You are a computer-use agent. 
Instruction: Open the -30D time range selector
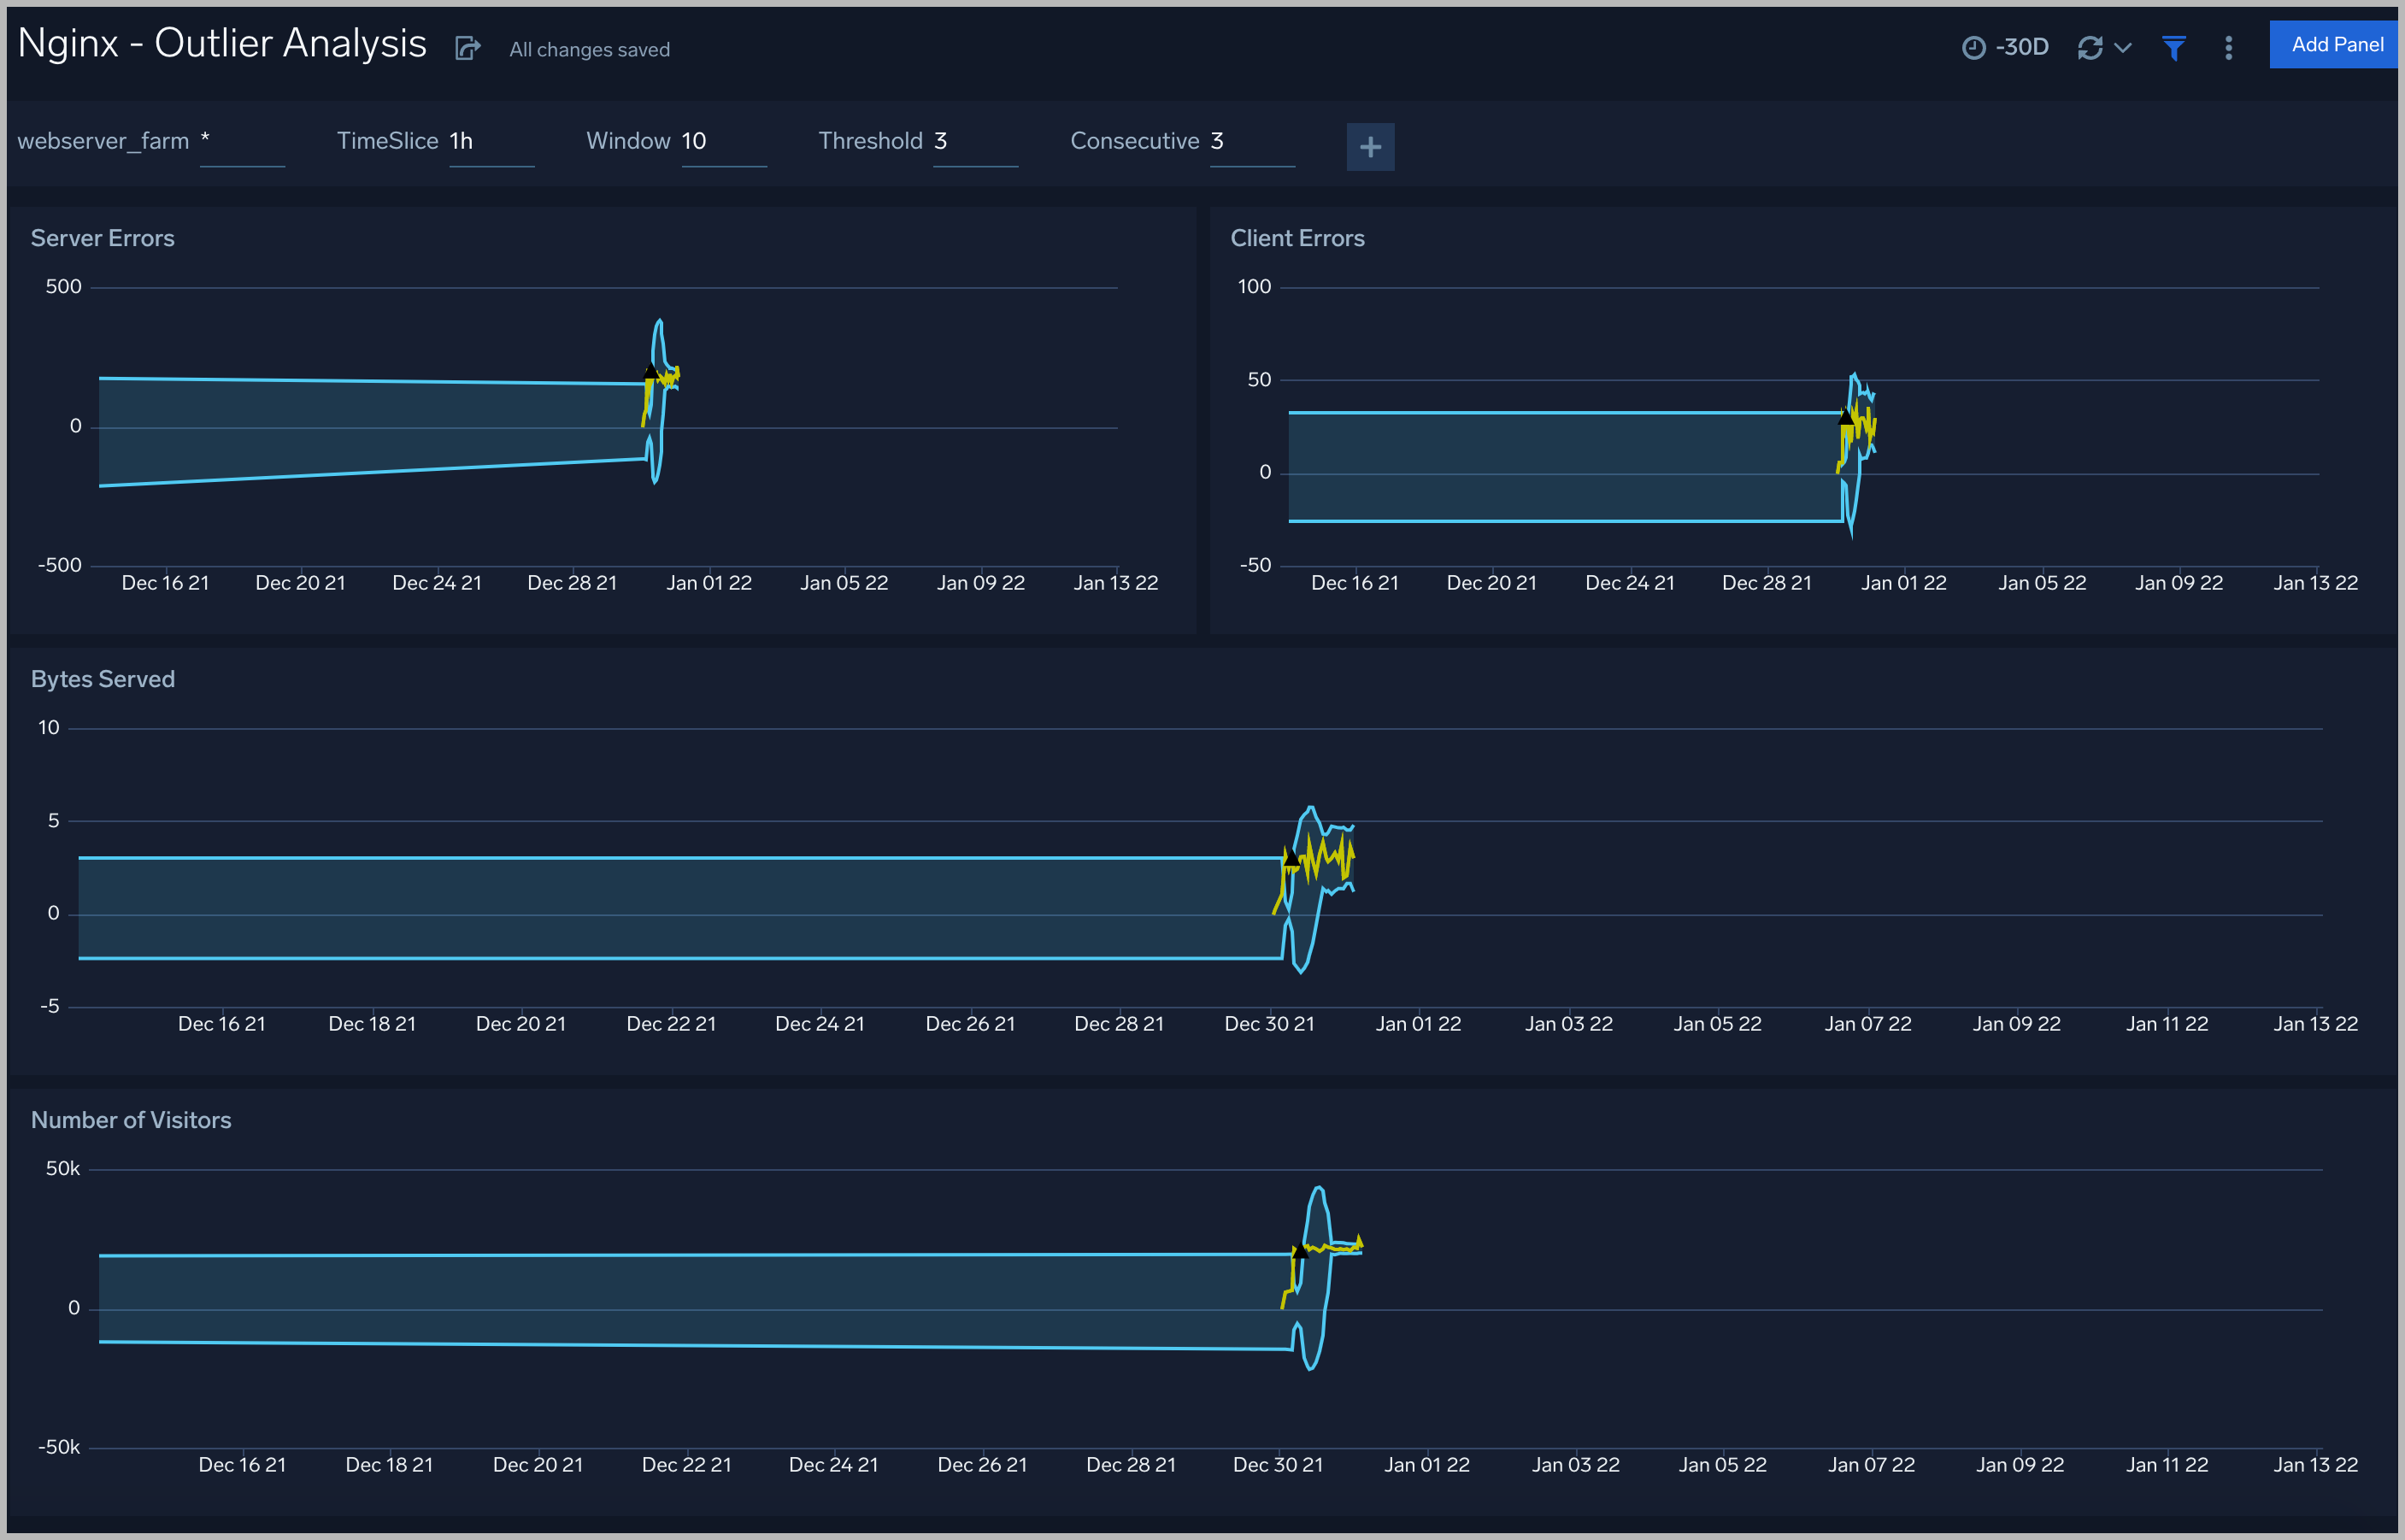tap(2022, 47)
